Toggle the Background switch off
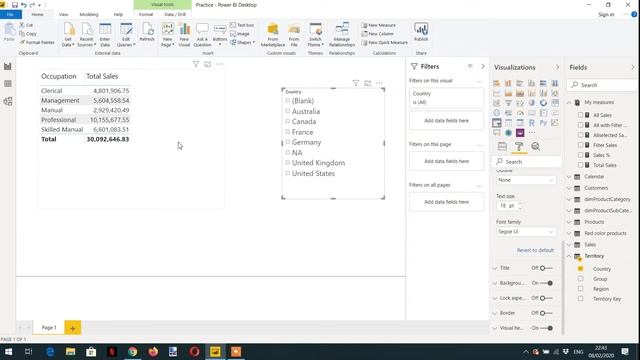Viewport: 640px width, 360px height. pyautogui.click(x=546, y=283)
